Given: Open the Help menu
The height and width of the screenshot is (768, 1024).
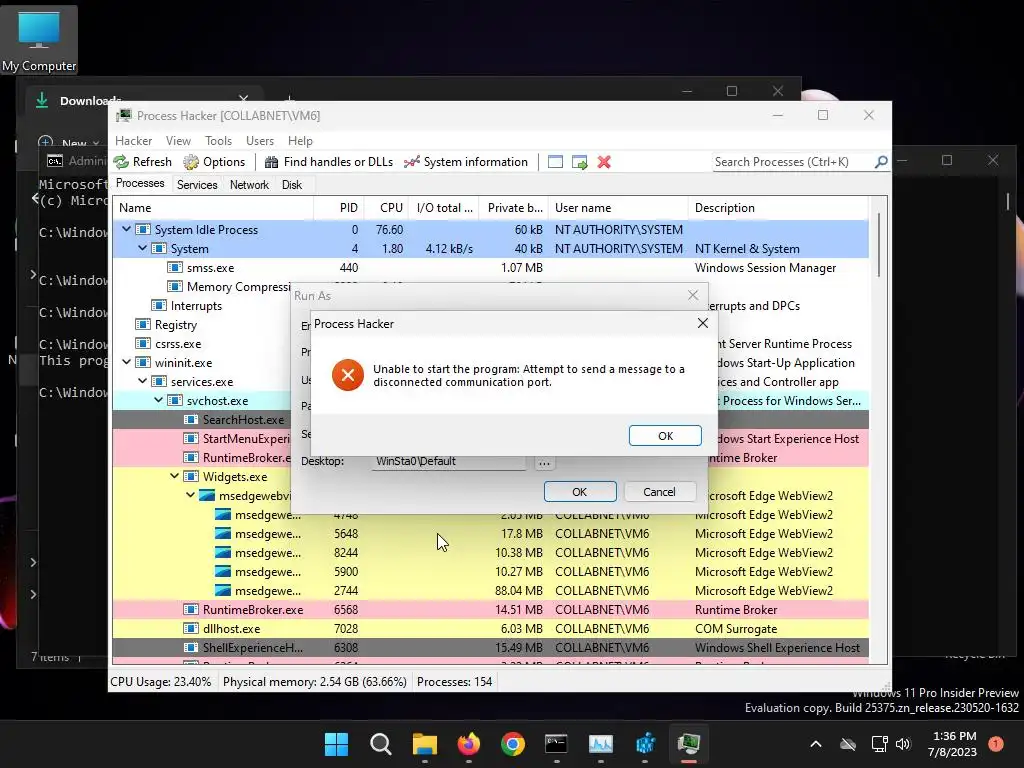Looking at the screenshot, I should (300, 141).
